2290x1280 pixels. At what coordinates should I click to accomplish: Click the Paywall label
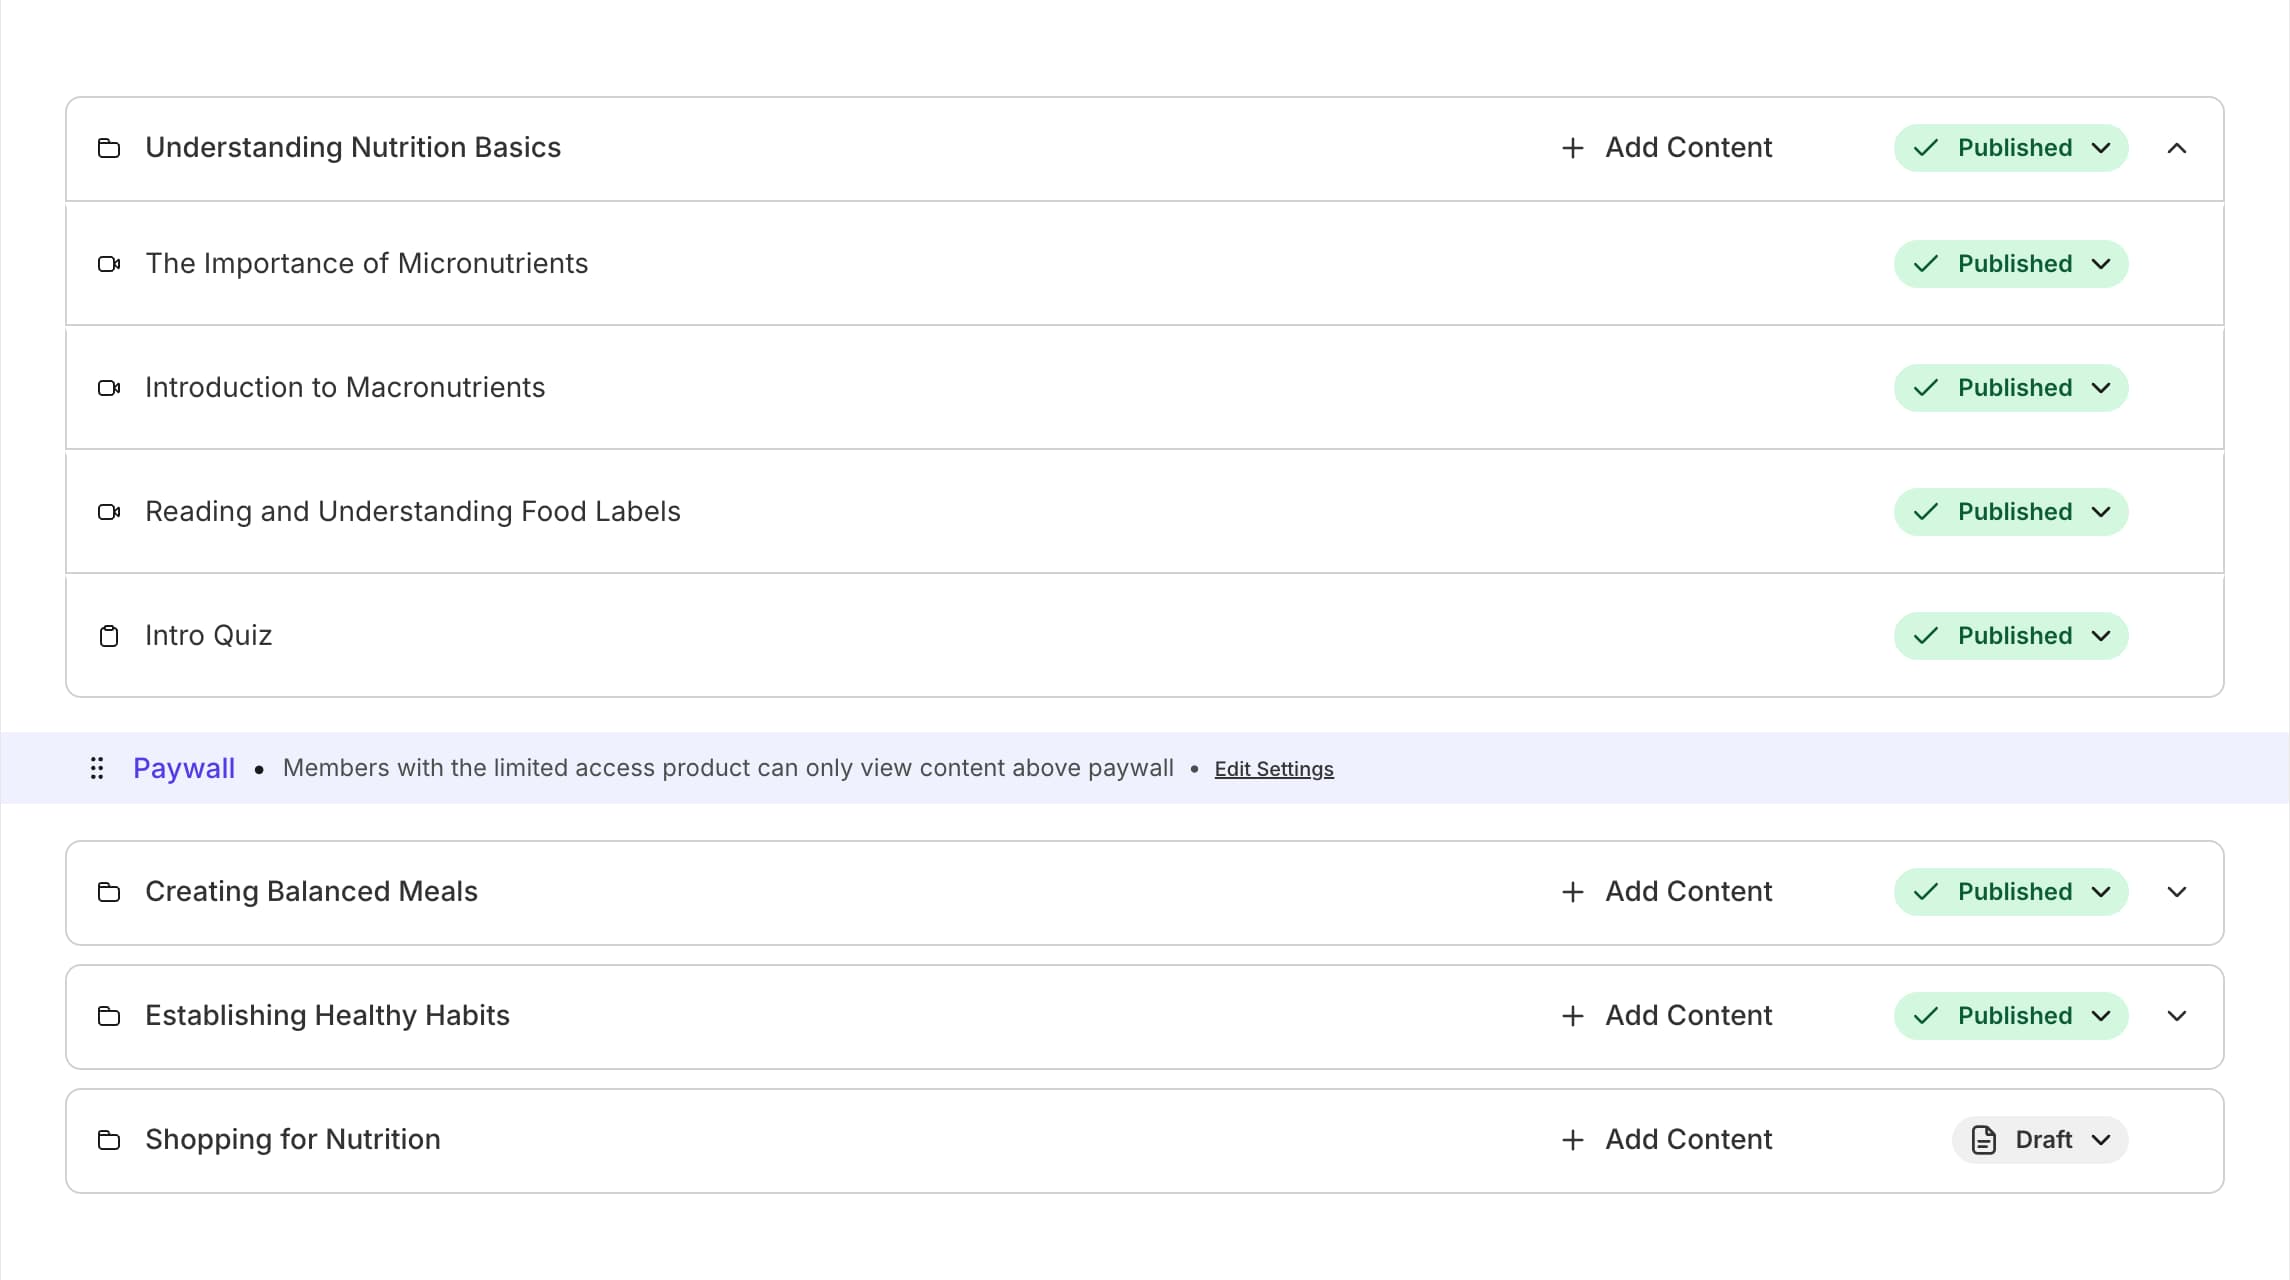pyautogui.click(x=184, y=768)
